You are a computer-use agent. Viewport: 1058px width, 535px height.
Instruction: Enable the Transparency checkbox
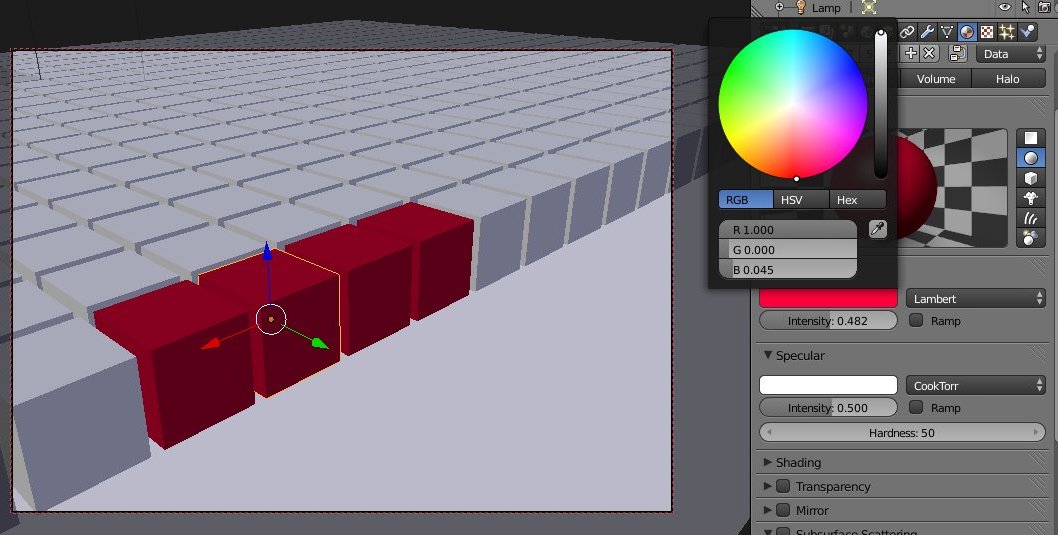(783, 486)
